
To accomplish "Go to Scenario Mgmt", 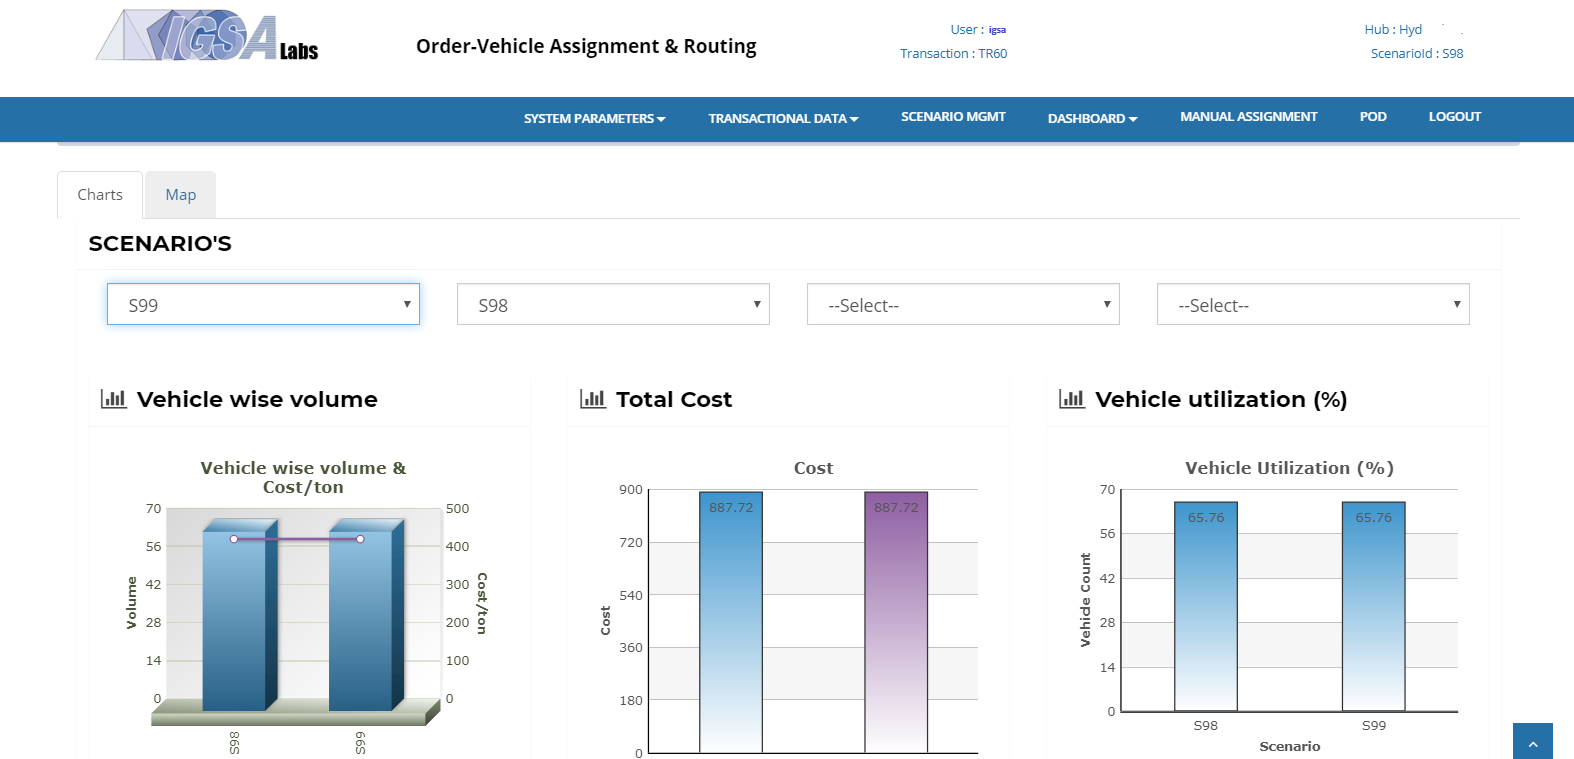I will [953, 117].
